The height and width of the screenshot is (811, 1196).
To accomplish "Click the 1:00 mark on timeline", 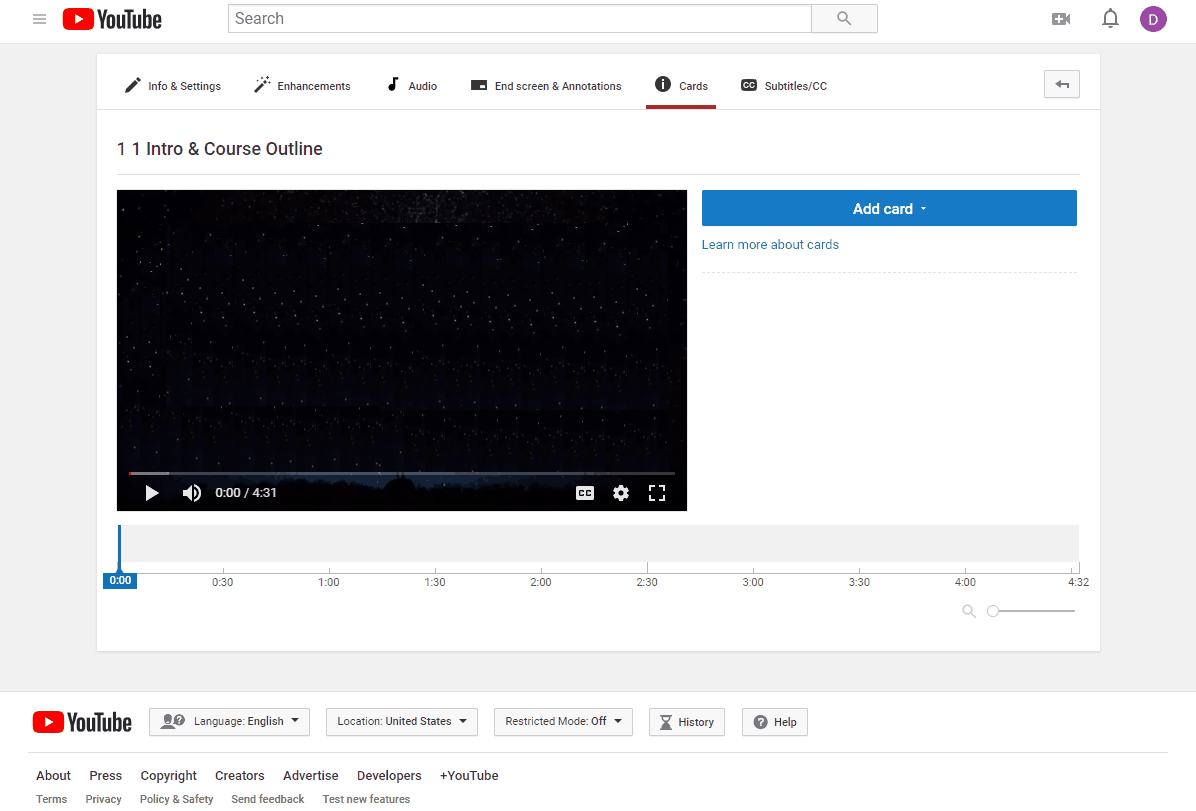I will click(x=329, y=581).
